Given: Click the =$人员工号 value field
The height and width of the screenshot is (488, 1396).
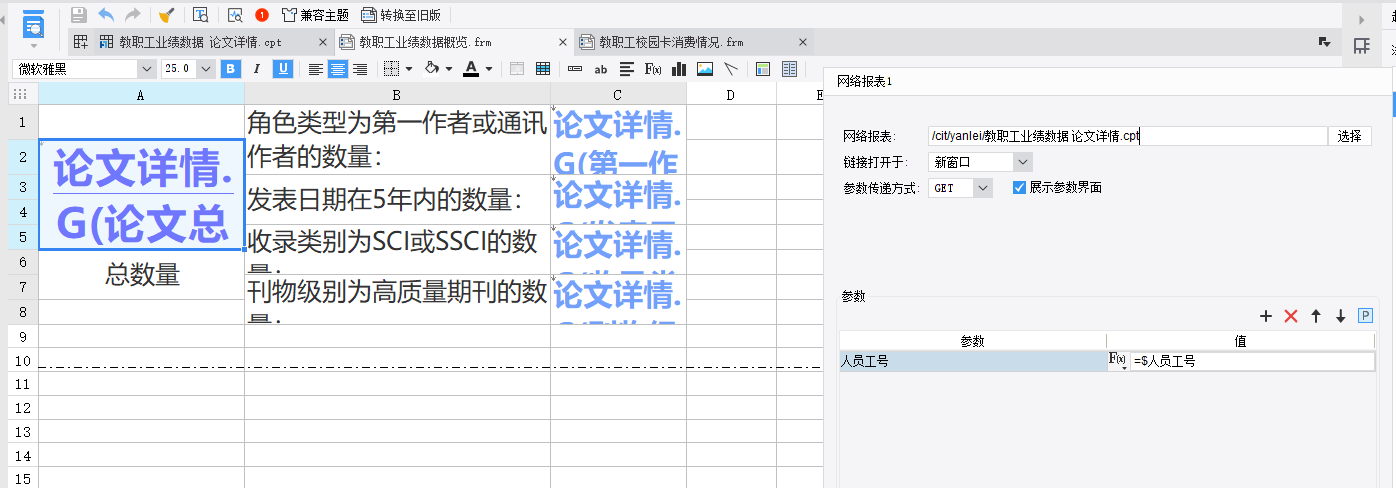Looking at the screenshot, I should (x=1252, y=361).
